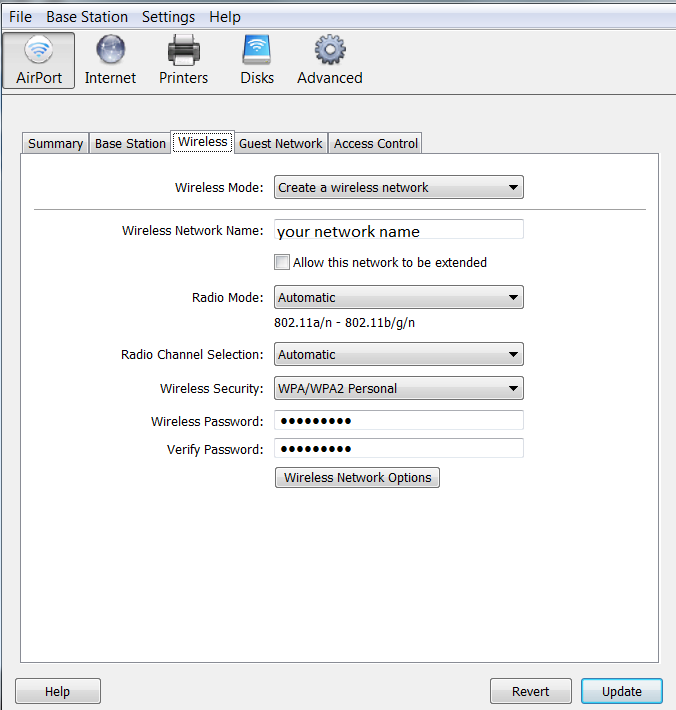Open the Printers toolbar icon

click(x=183, y=60)
